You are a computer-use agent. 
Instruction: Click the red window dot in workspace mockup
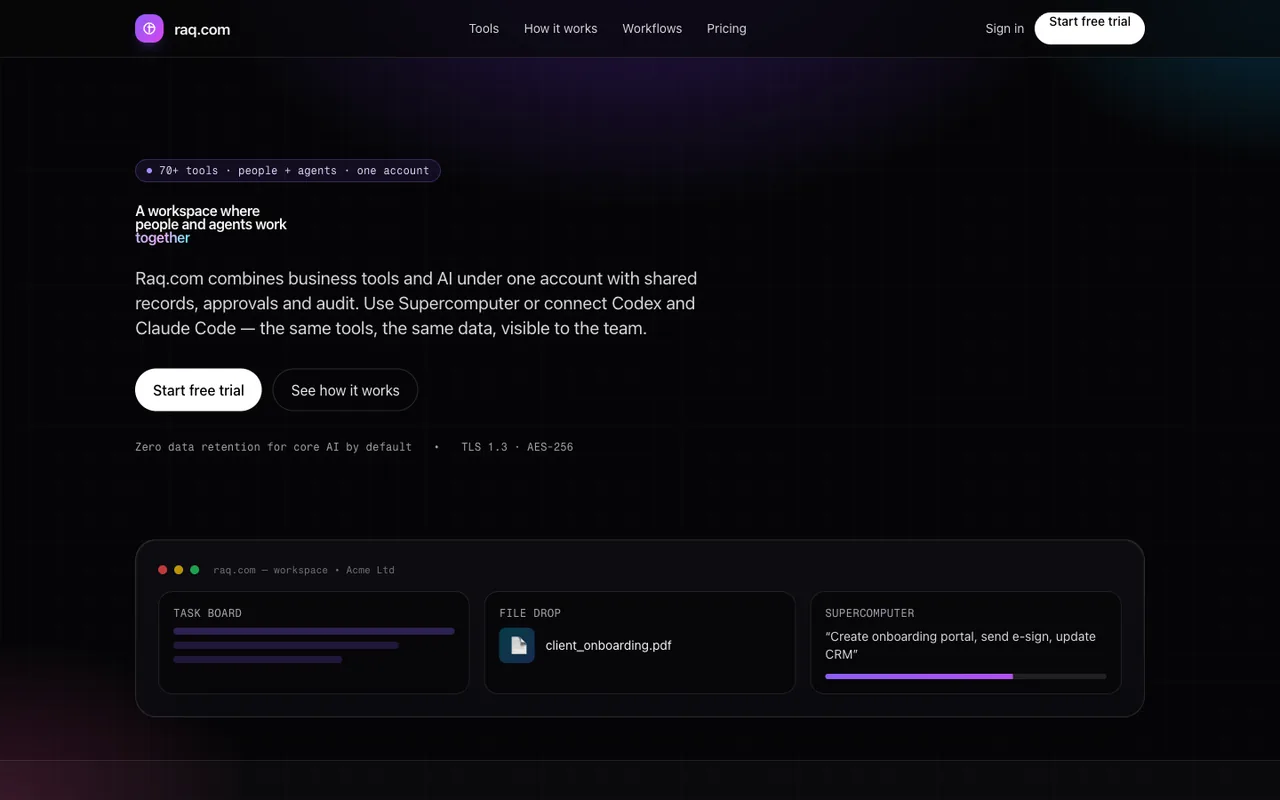pos(163,570)
